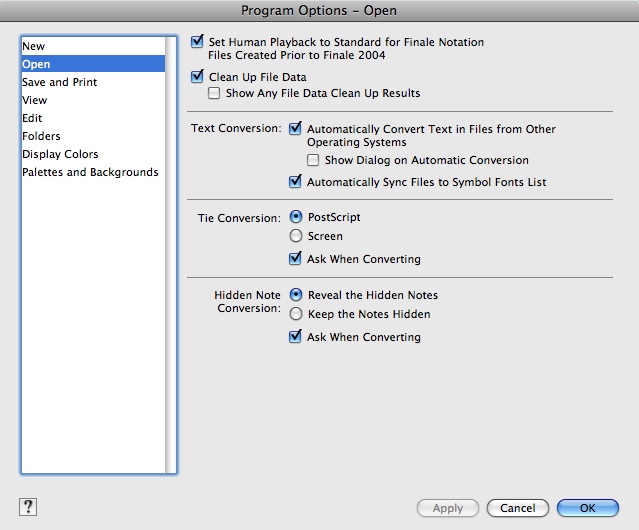639x530 pixels.
Task: Select the Screen tie conversion radio button
Action: [x=296, y=235]
